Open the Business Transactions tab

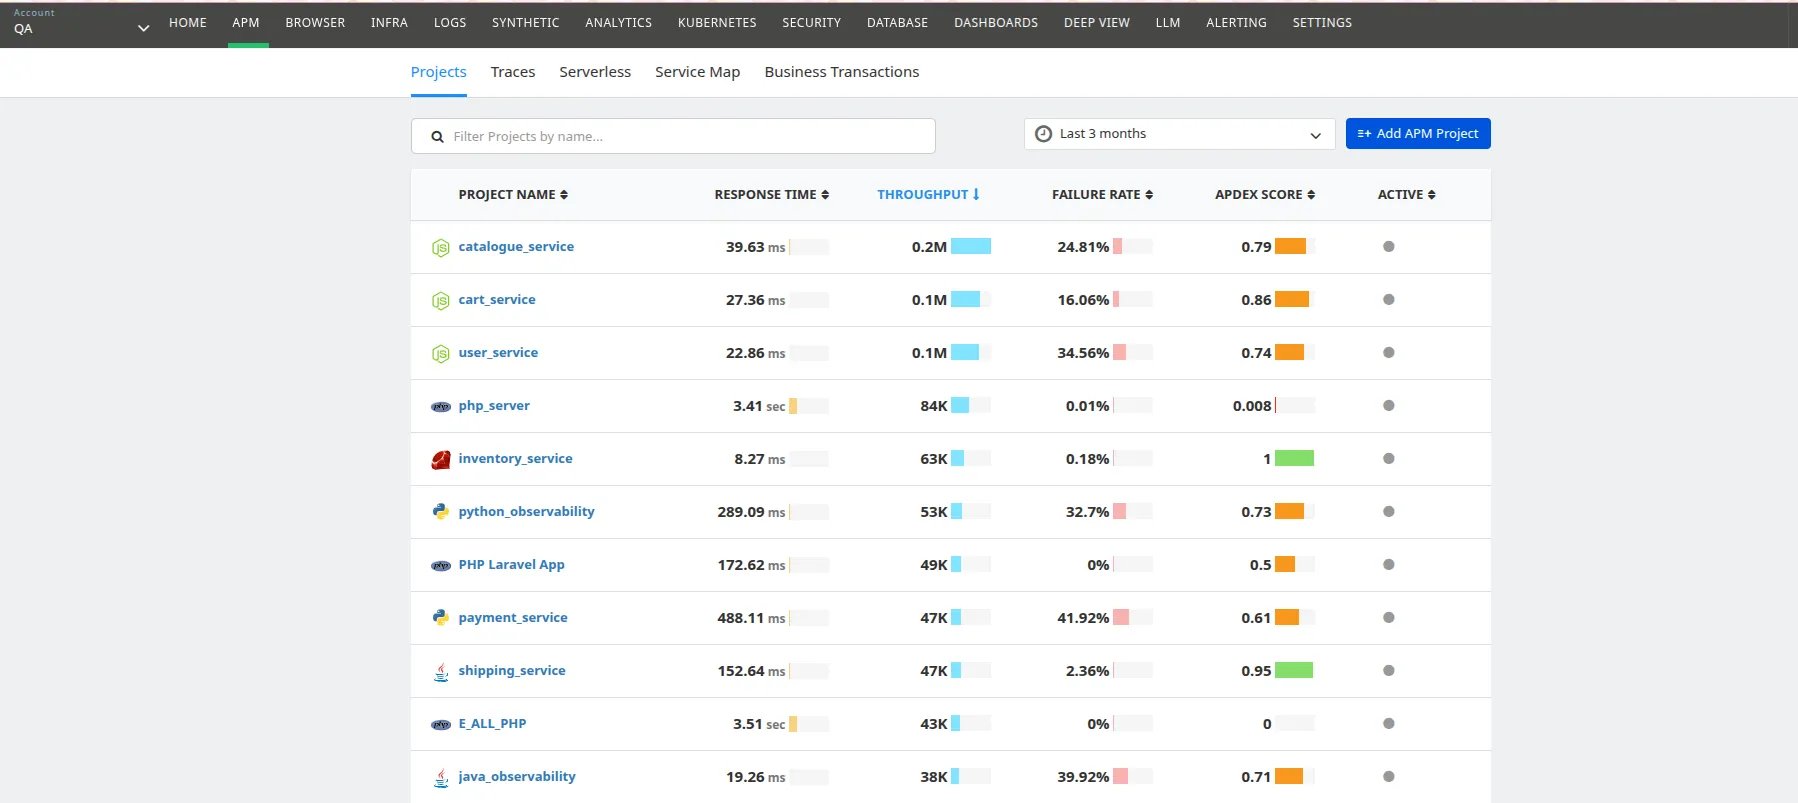click(842, 72)
